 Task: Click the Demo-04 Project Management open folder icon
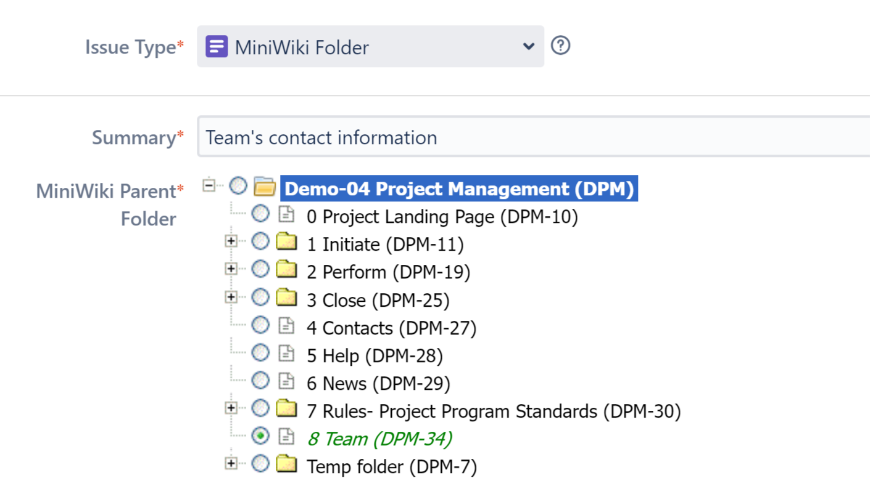[265, 187]
